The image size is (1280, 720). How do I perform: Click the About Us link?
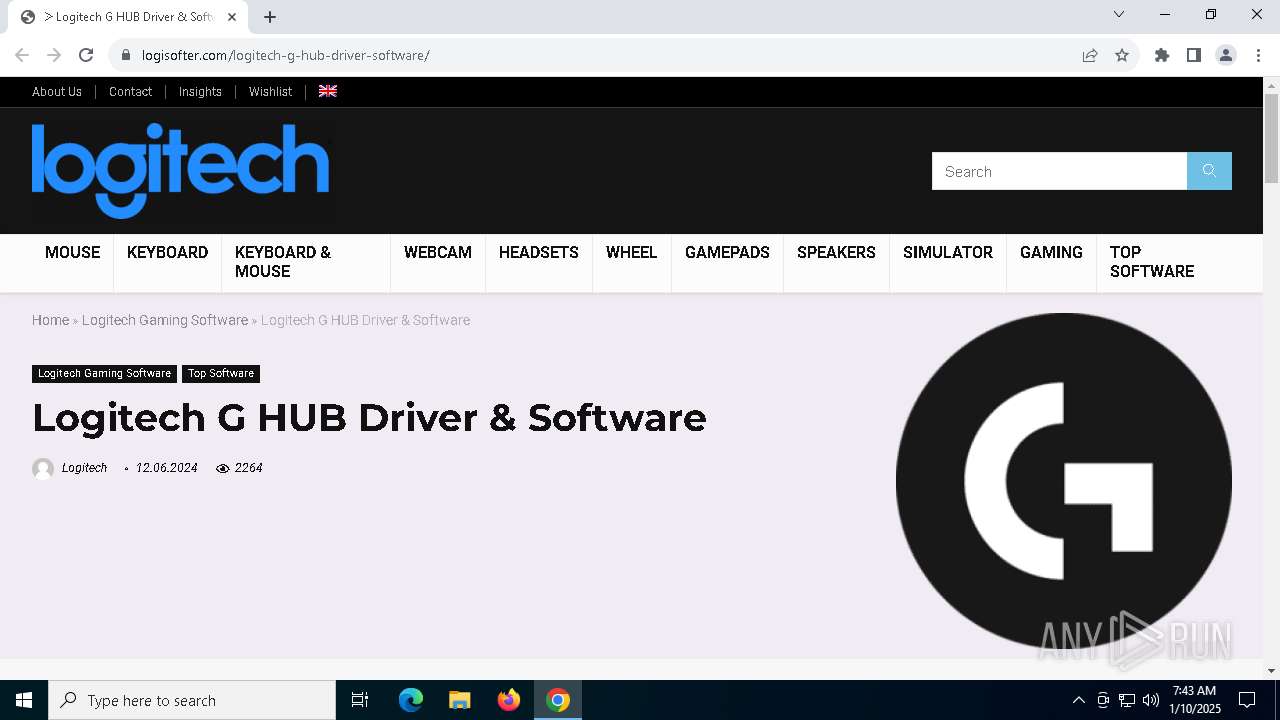(x=57, y=91)
